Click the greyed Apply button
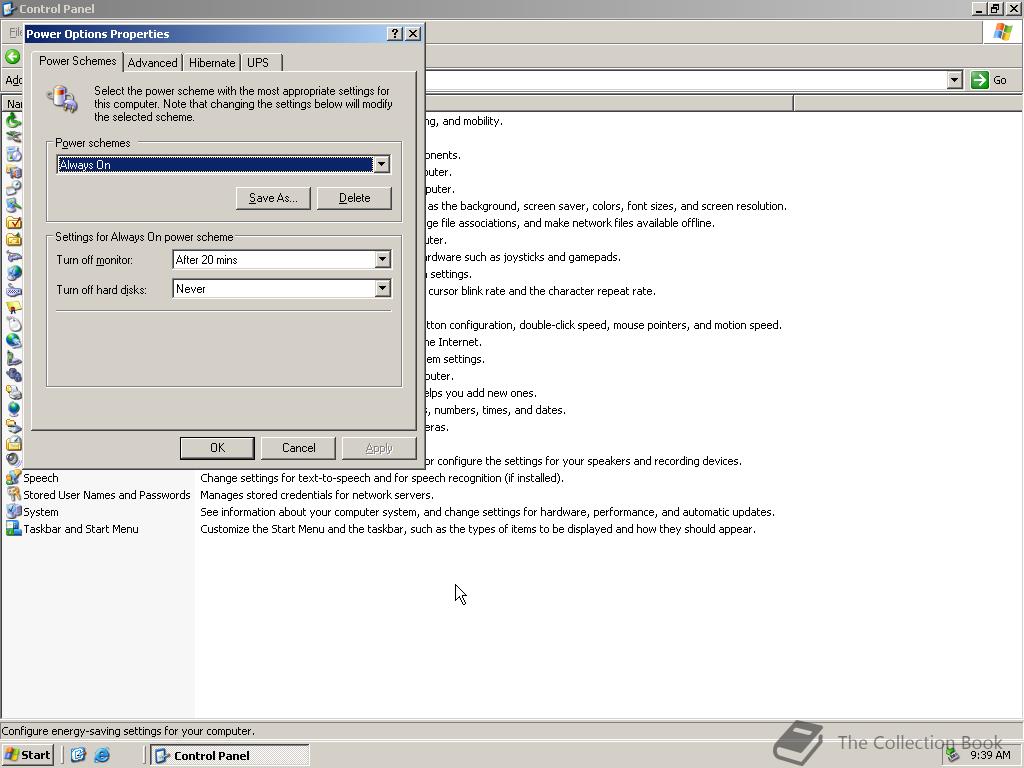This screenshot has height=768, width=1024. (379, 448)
